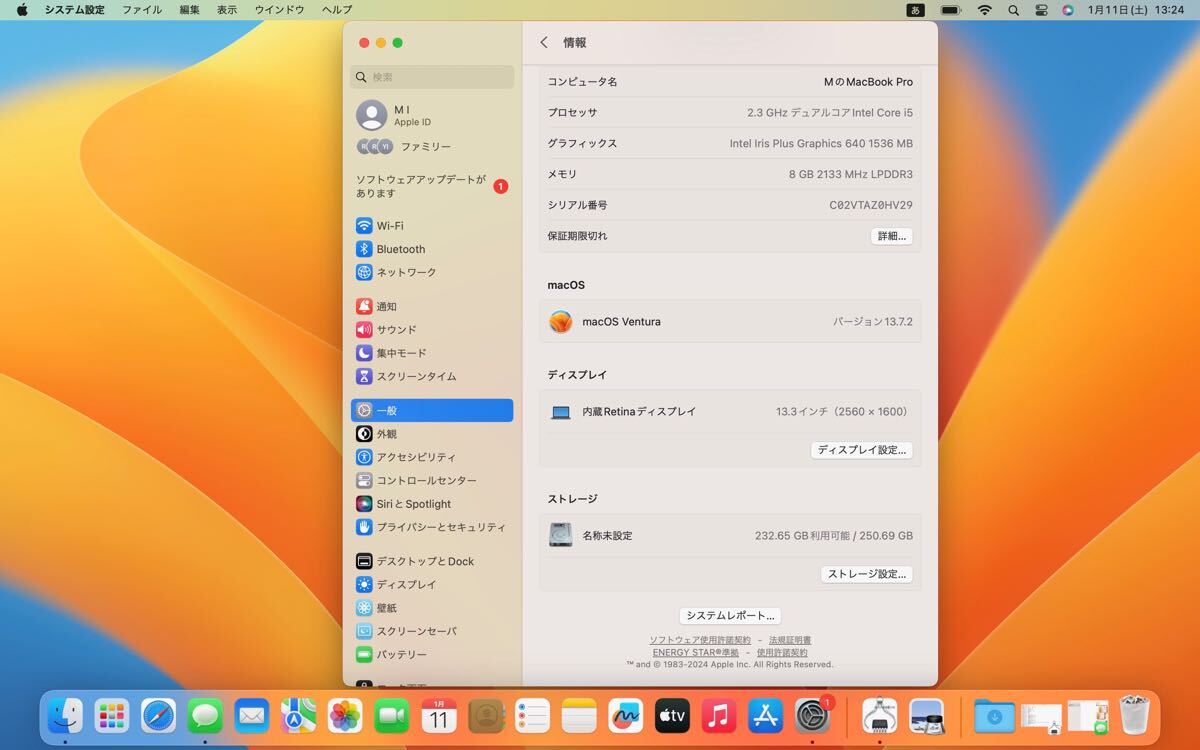Screen dimensions: 1200x750
Task: Open the 編集 menu
Action: pos(190,10)
